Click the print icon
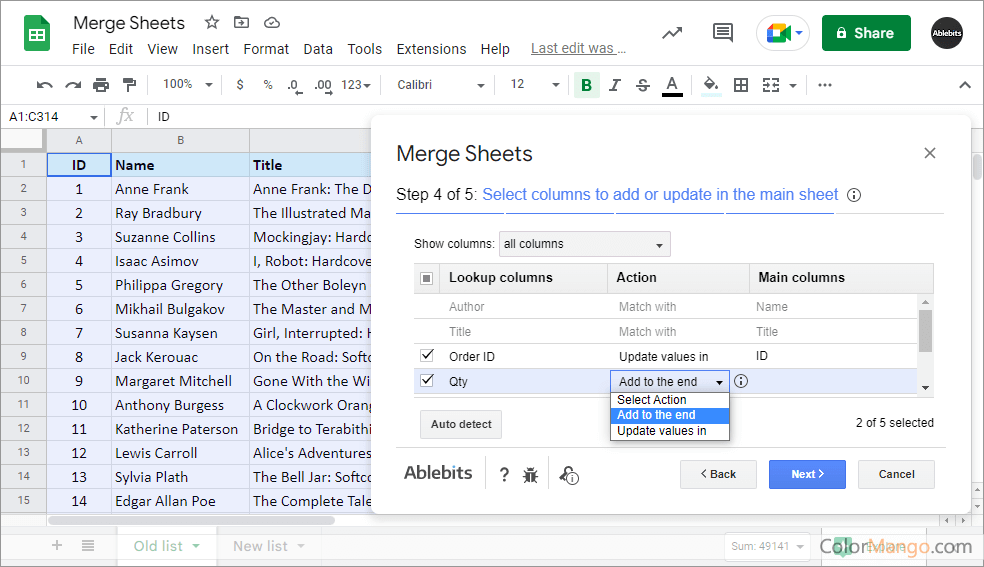Screen dimensions: 984x567 pyautogui.click(x=101, y=85)
